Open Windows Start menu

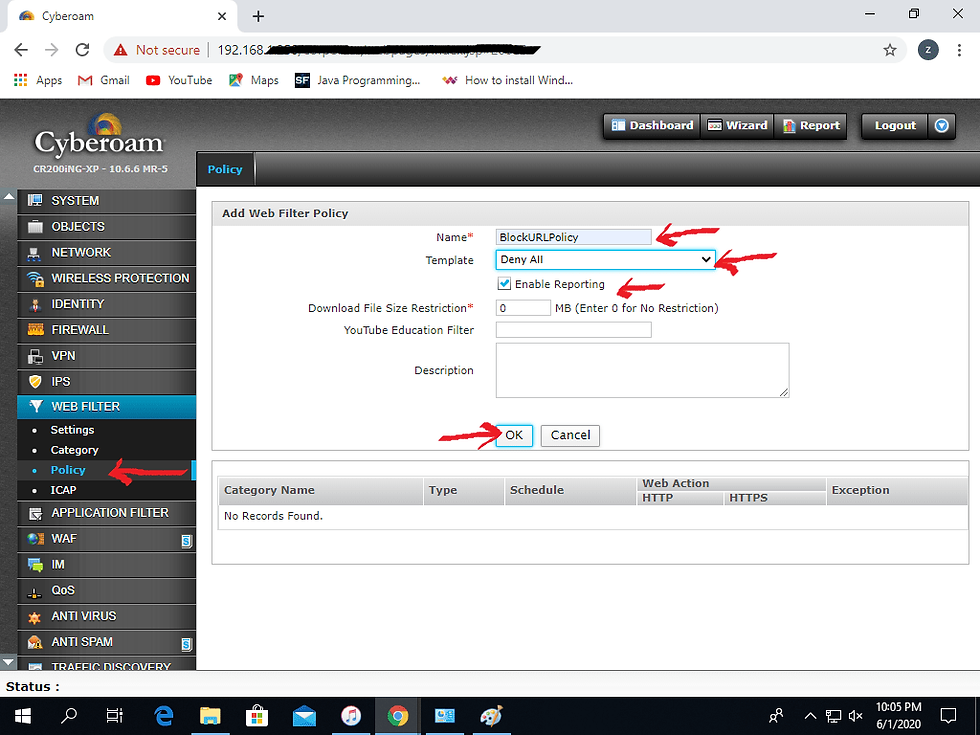point(22,716)
